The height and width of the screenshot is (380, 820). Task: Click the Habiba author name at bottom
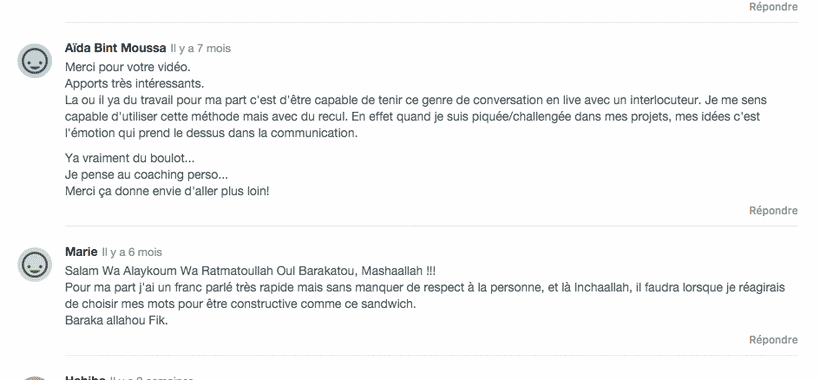[85, 377]
